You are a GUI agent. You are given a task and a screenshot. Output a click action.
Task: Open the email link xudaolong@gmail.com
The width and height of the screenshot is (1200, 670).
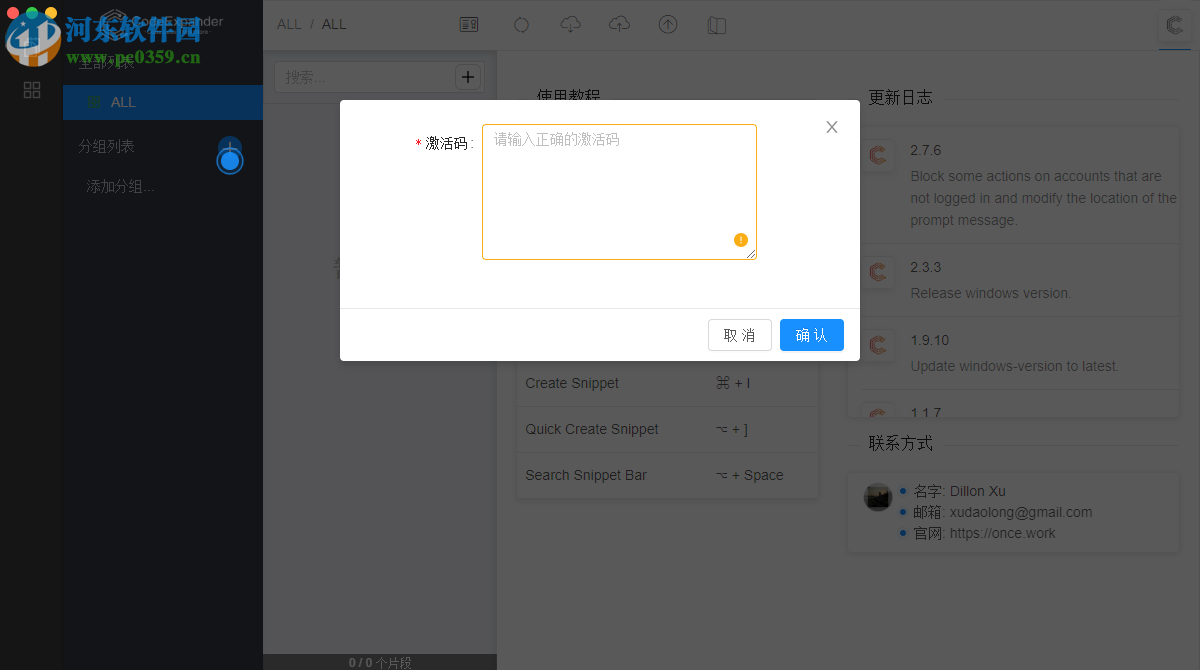point(1022,512)
